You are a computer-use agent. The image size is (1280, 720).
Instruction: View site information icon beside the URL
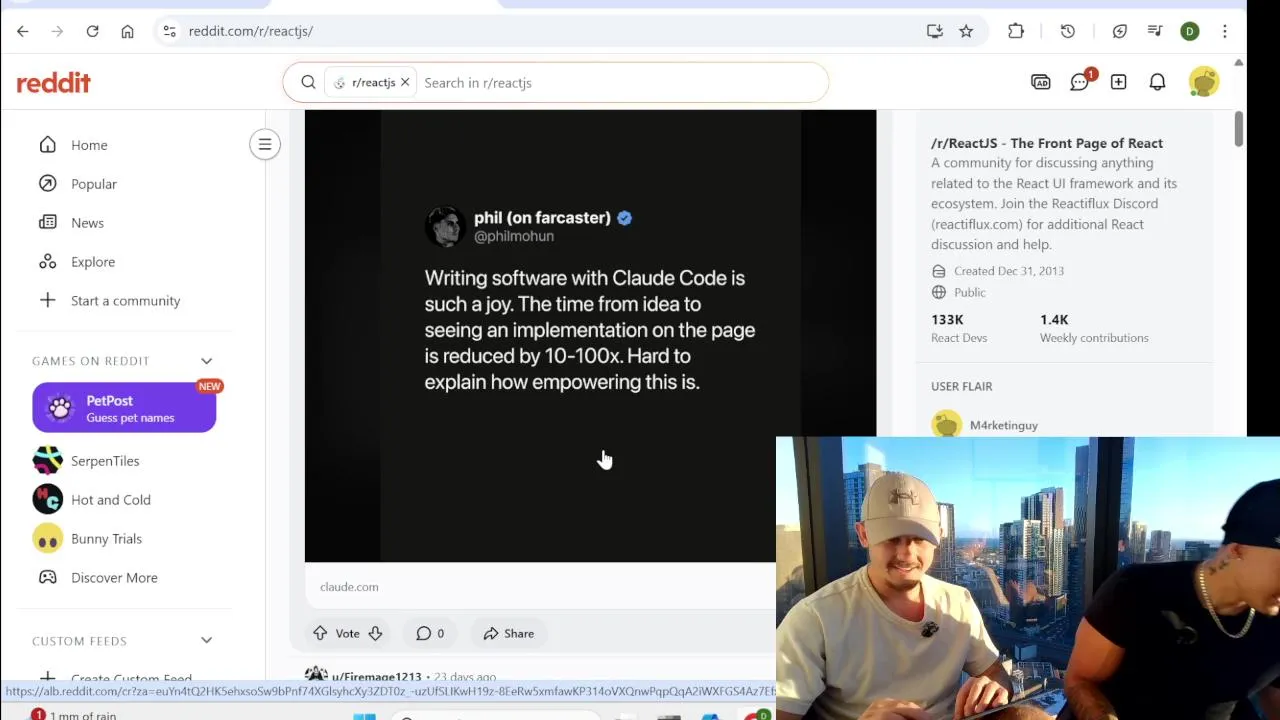169,31
